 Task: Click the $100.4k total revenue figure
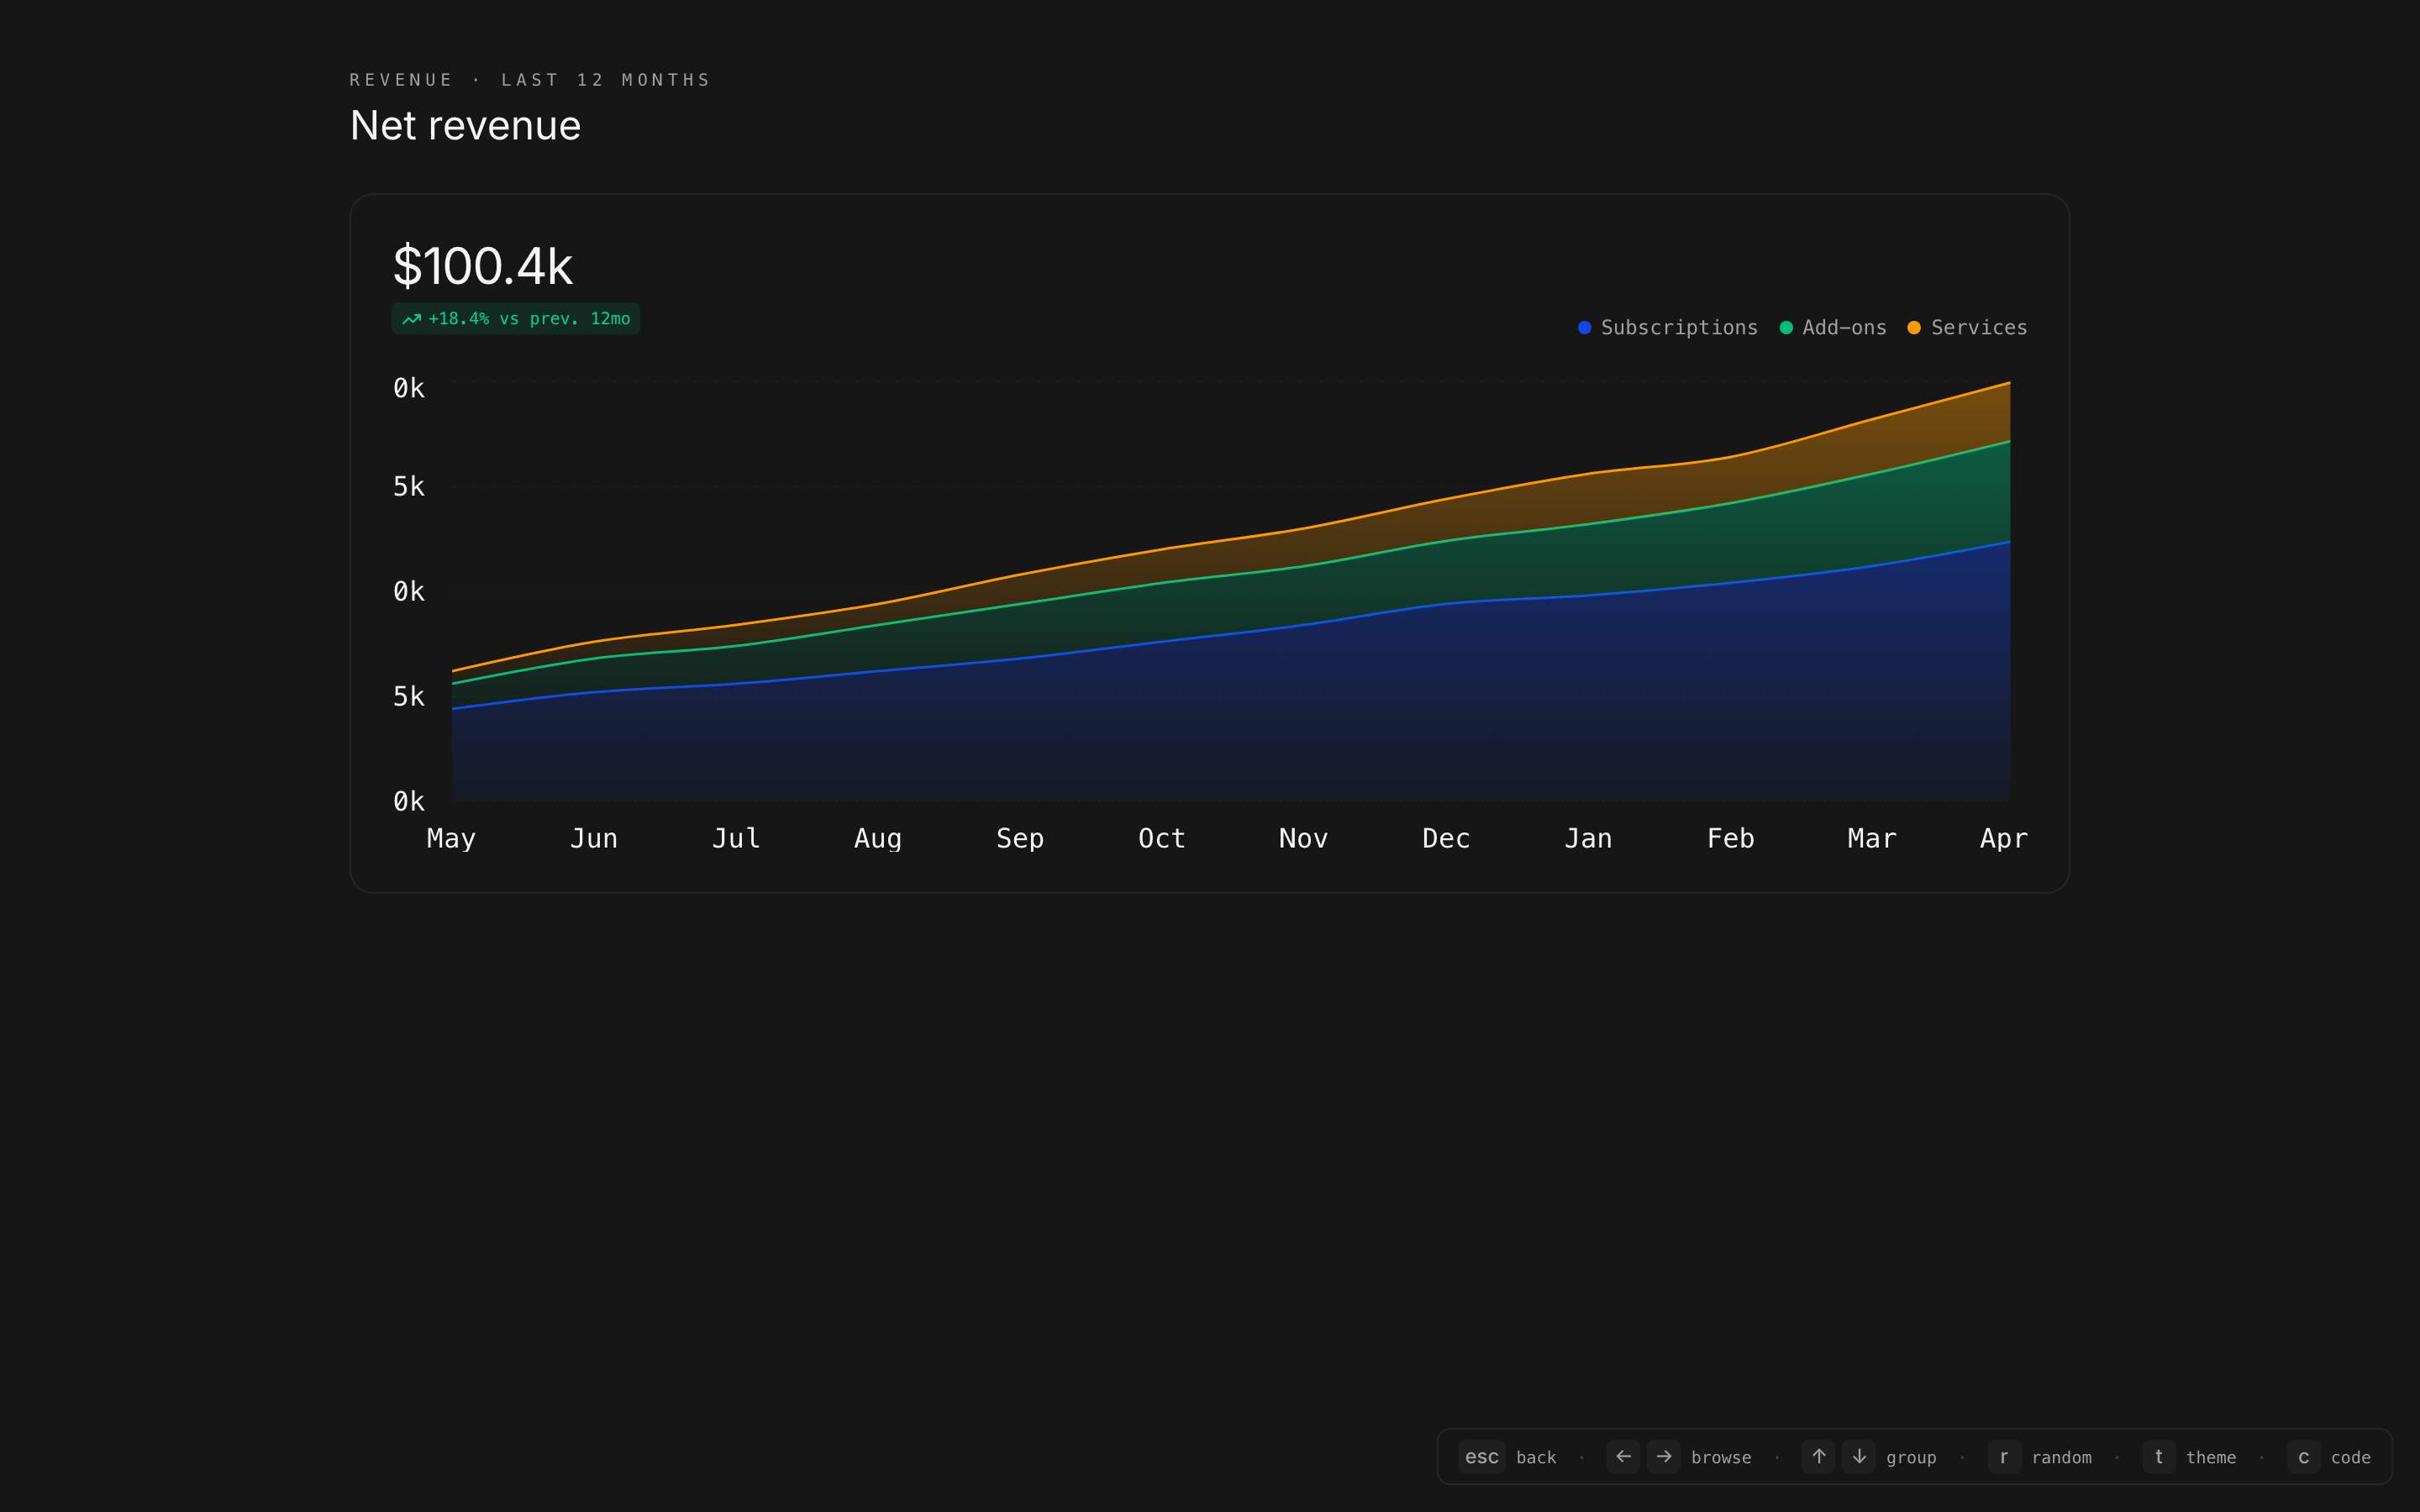[482, 266]
